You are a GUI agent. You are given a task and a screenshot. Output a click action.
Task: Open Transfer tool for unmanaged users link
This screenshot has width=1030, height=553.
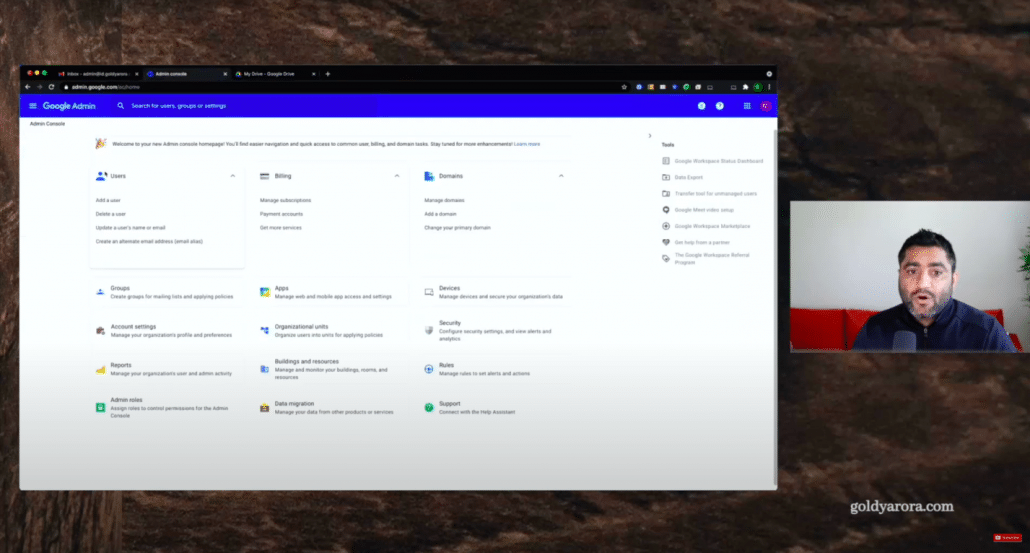click(715, 194)
